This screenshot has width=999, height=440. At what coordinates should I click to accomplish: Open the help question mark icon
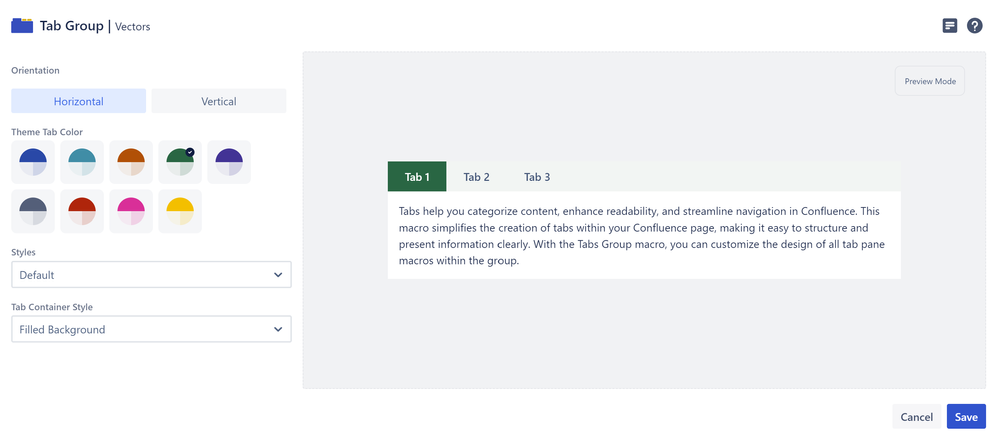point(975,26)
